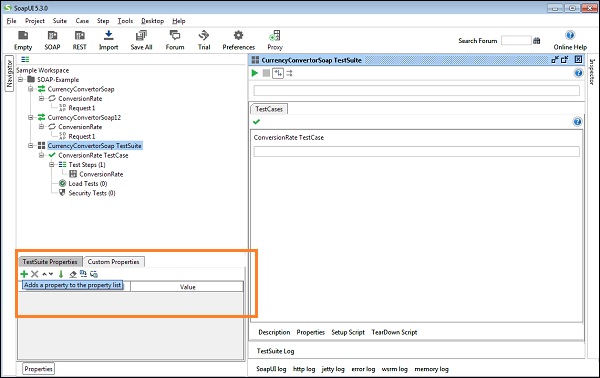The image size is (600, 378).
Task: Click the green checkmark create TestCase icon
Action: (256, 122)
